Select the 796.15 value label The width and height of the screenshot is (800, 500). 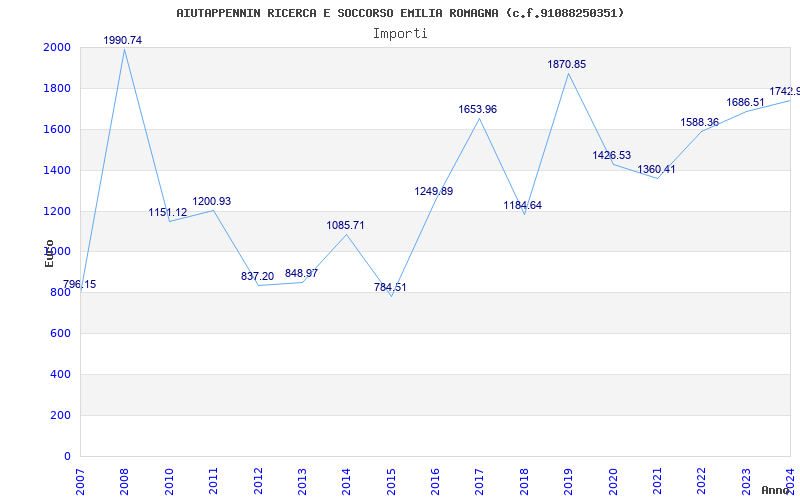(80, 284)
